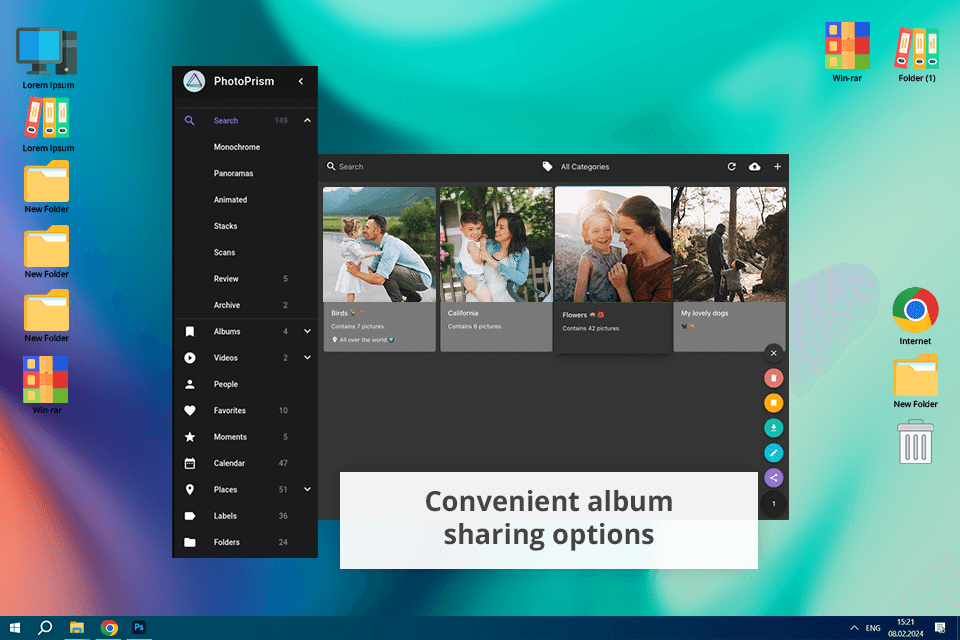Image resolution: width=960 pixels, height=640 pixels.
Task: Open the California album thumbnail
Action: coord(496,244)
